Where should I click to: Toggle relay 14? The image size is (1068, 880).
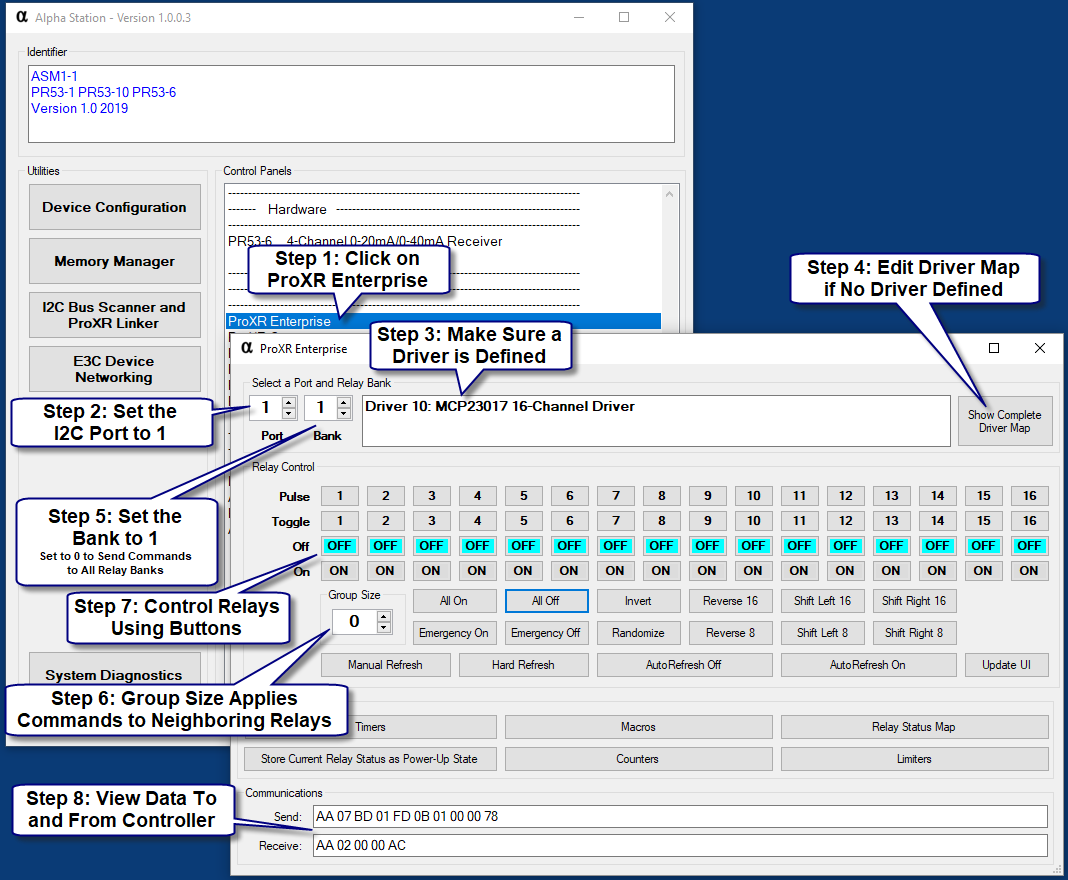click(x=937, y=521)
